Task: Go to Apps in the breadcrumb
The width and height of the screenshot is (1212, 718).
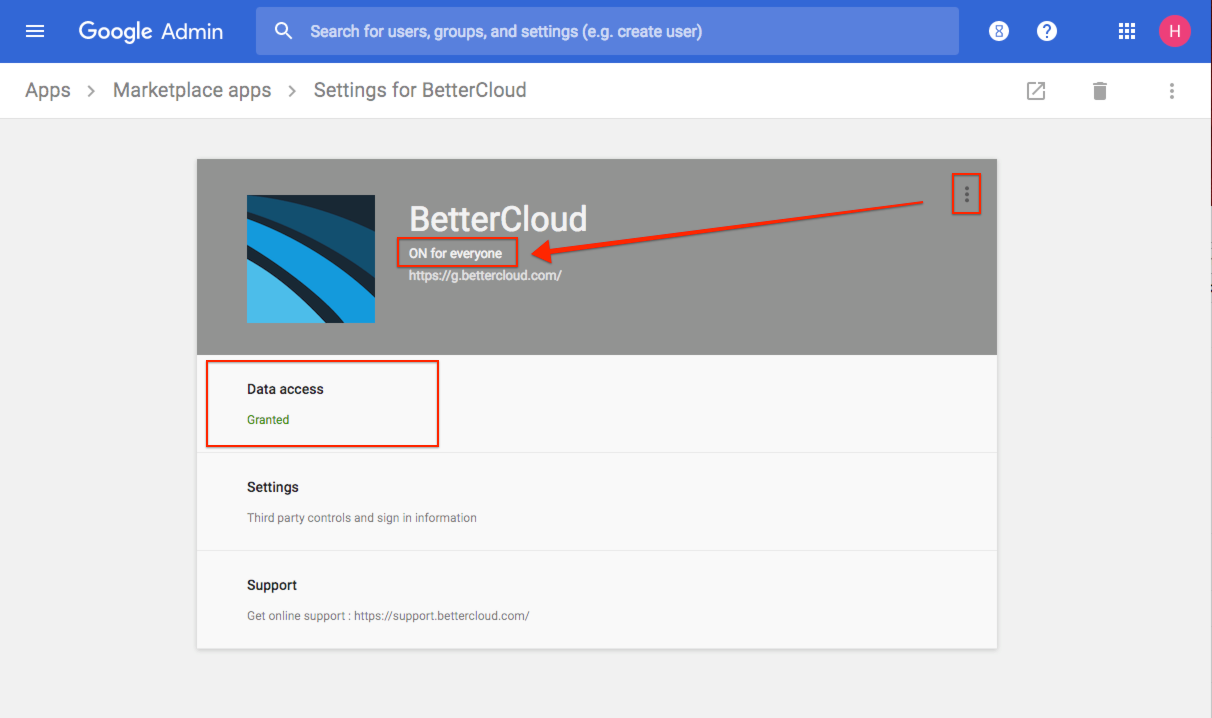Action: [47, 90]
